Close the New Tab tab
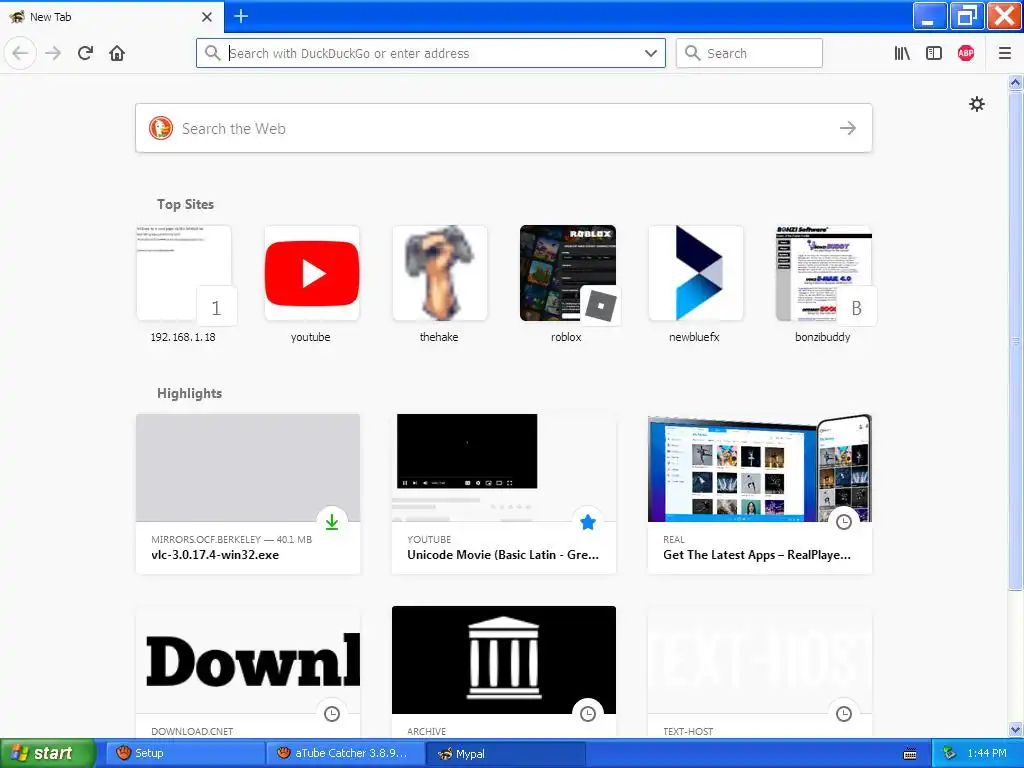Screen dimensions: 1024x768 [x=207, y=17]
